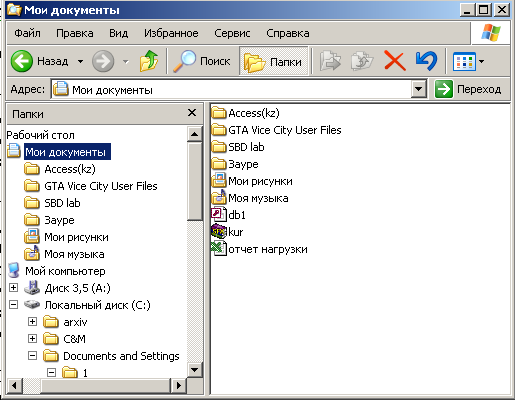Expand the arxiv folder node
Screen dimensions: 515x400
(32, 322)
